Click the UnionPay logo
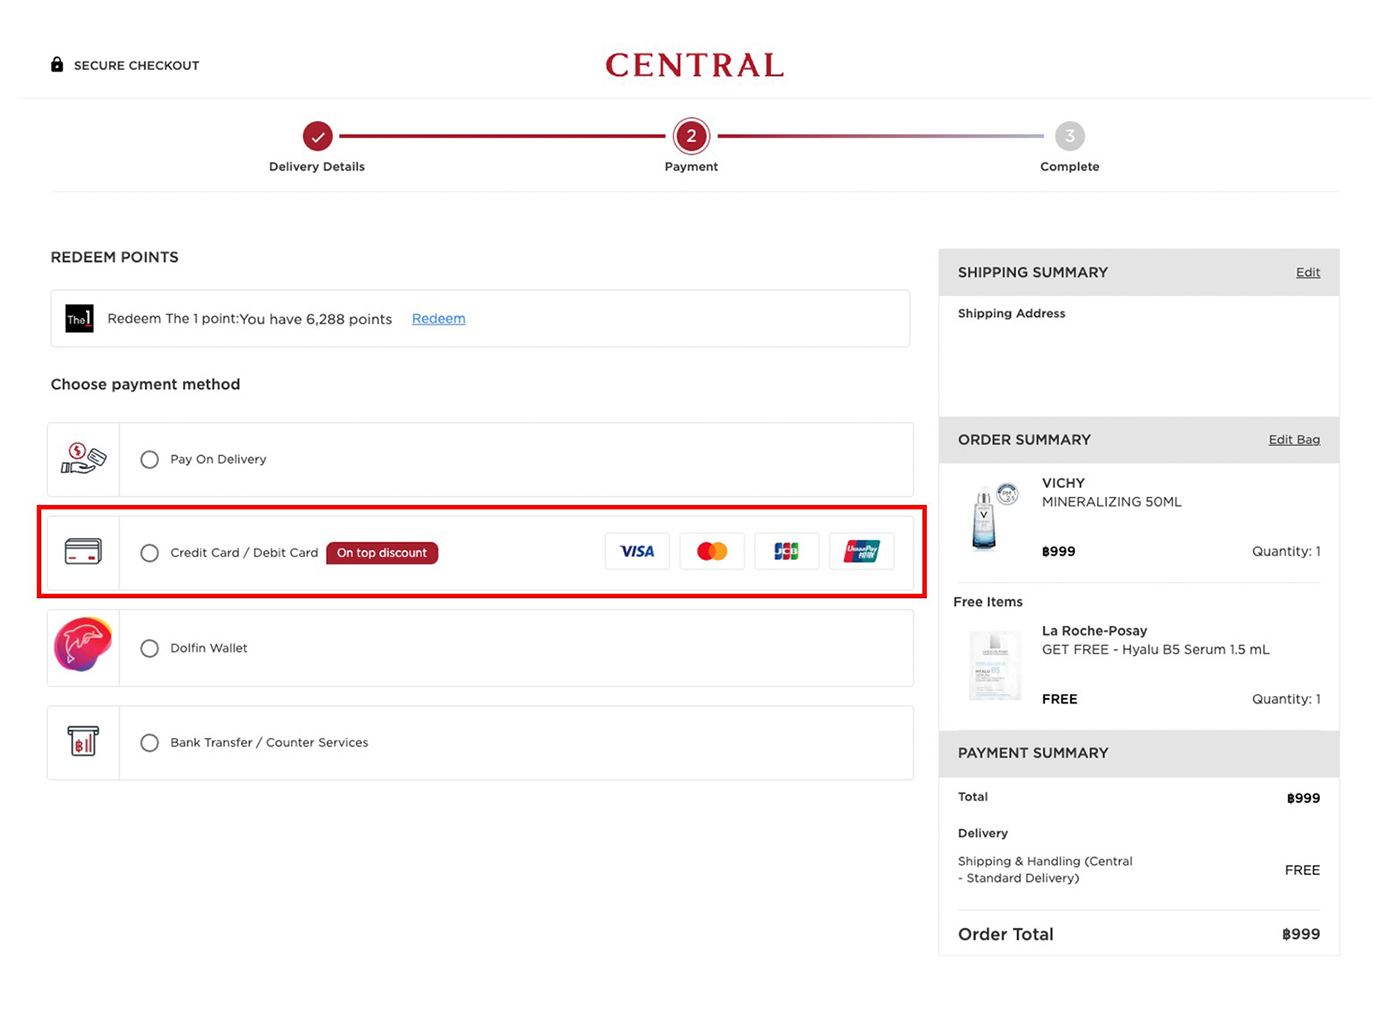This screenshot has width=1380, height=1009. [x=861, y=551]
